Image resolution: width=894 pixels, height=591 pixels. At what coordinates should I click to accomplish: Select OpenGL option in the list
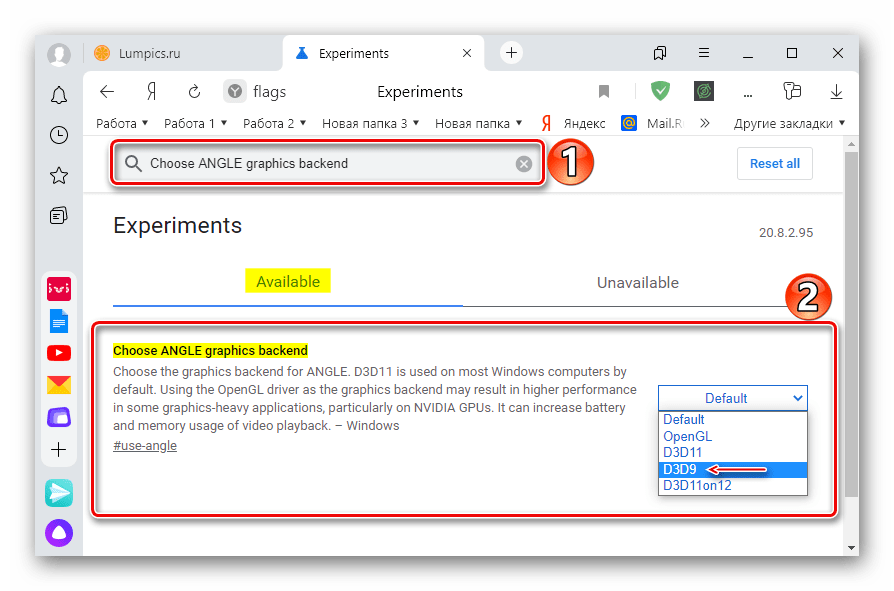pos(687,436)
